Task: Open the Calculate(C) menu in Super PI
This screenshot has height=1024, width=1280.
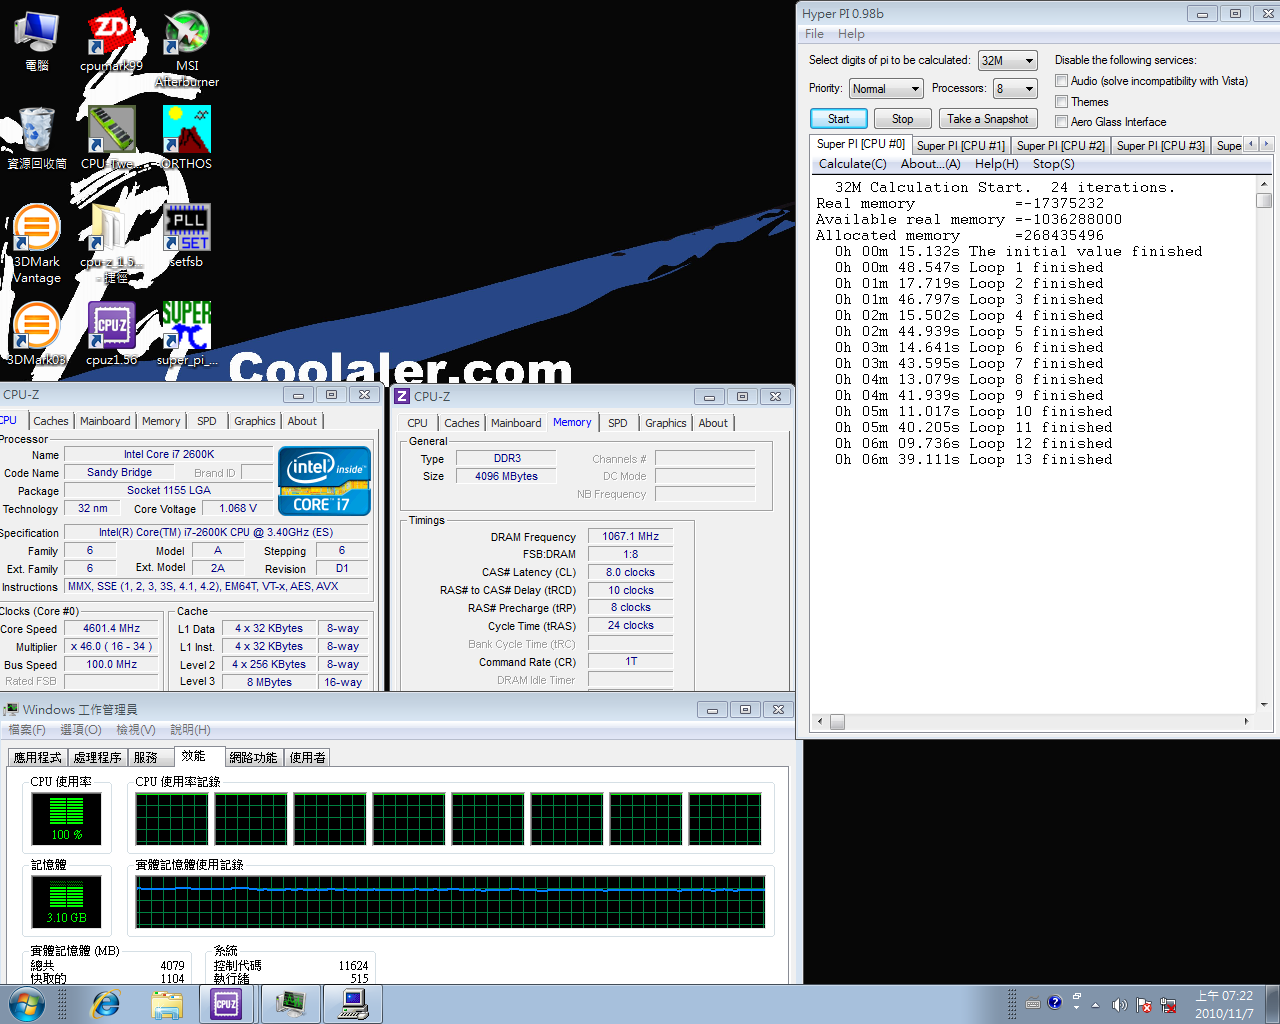Action: coord(852,164)
